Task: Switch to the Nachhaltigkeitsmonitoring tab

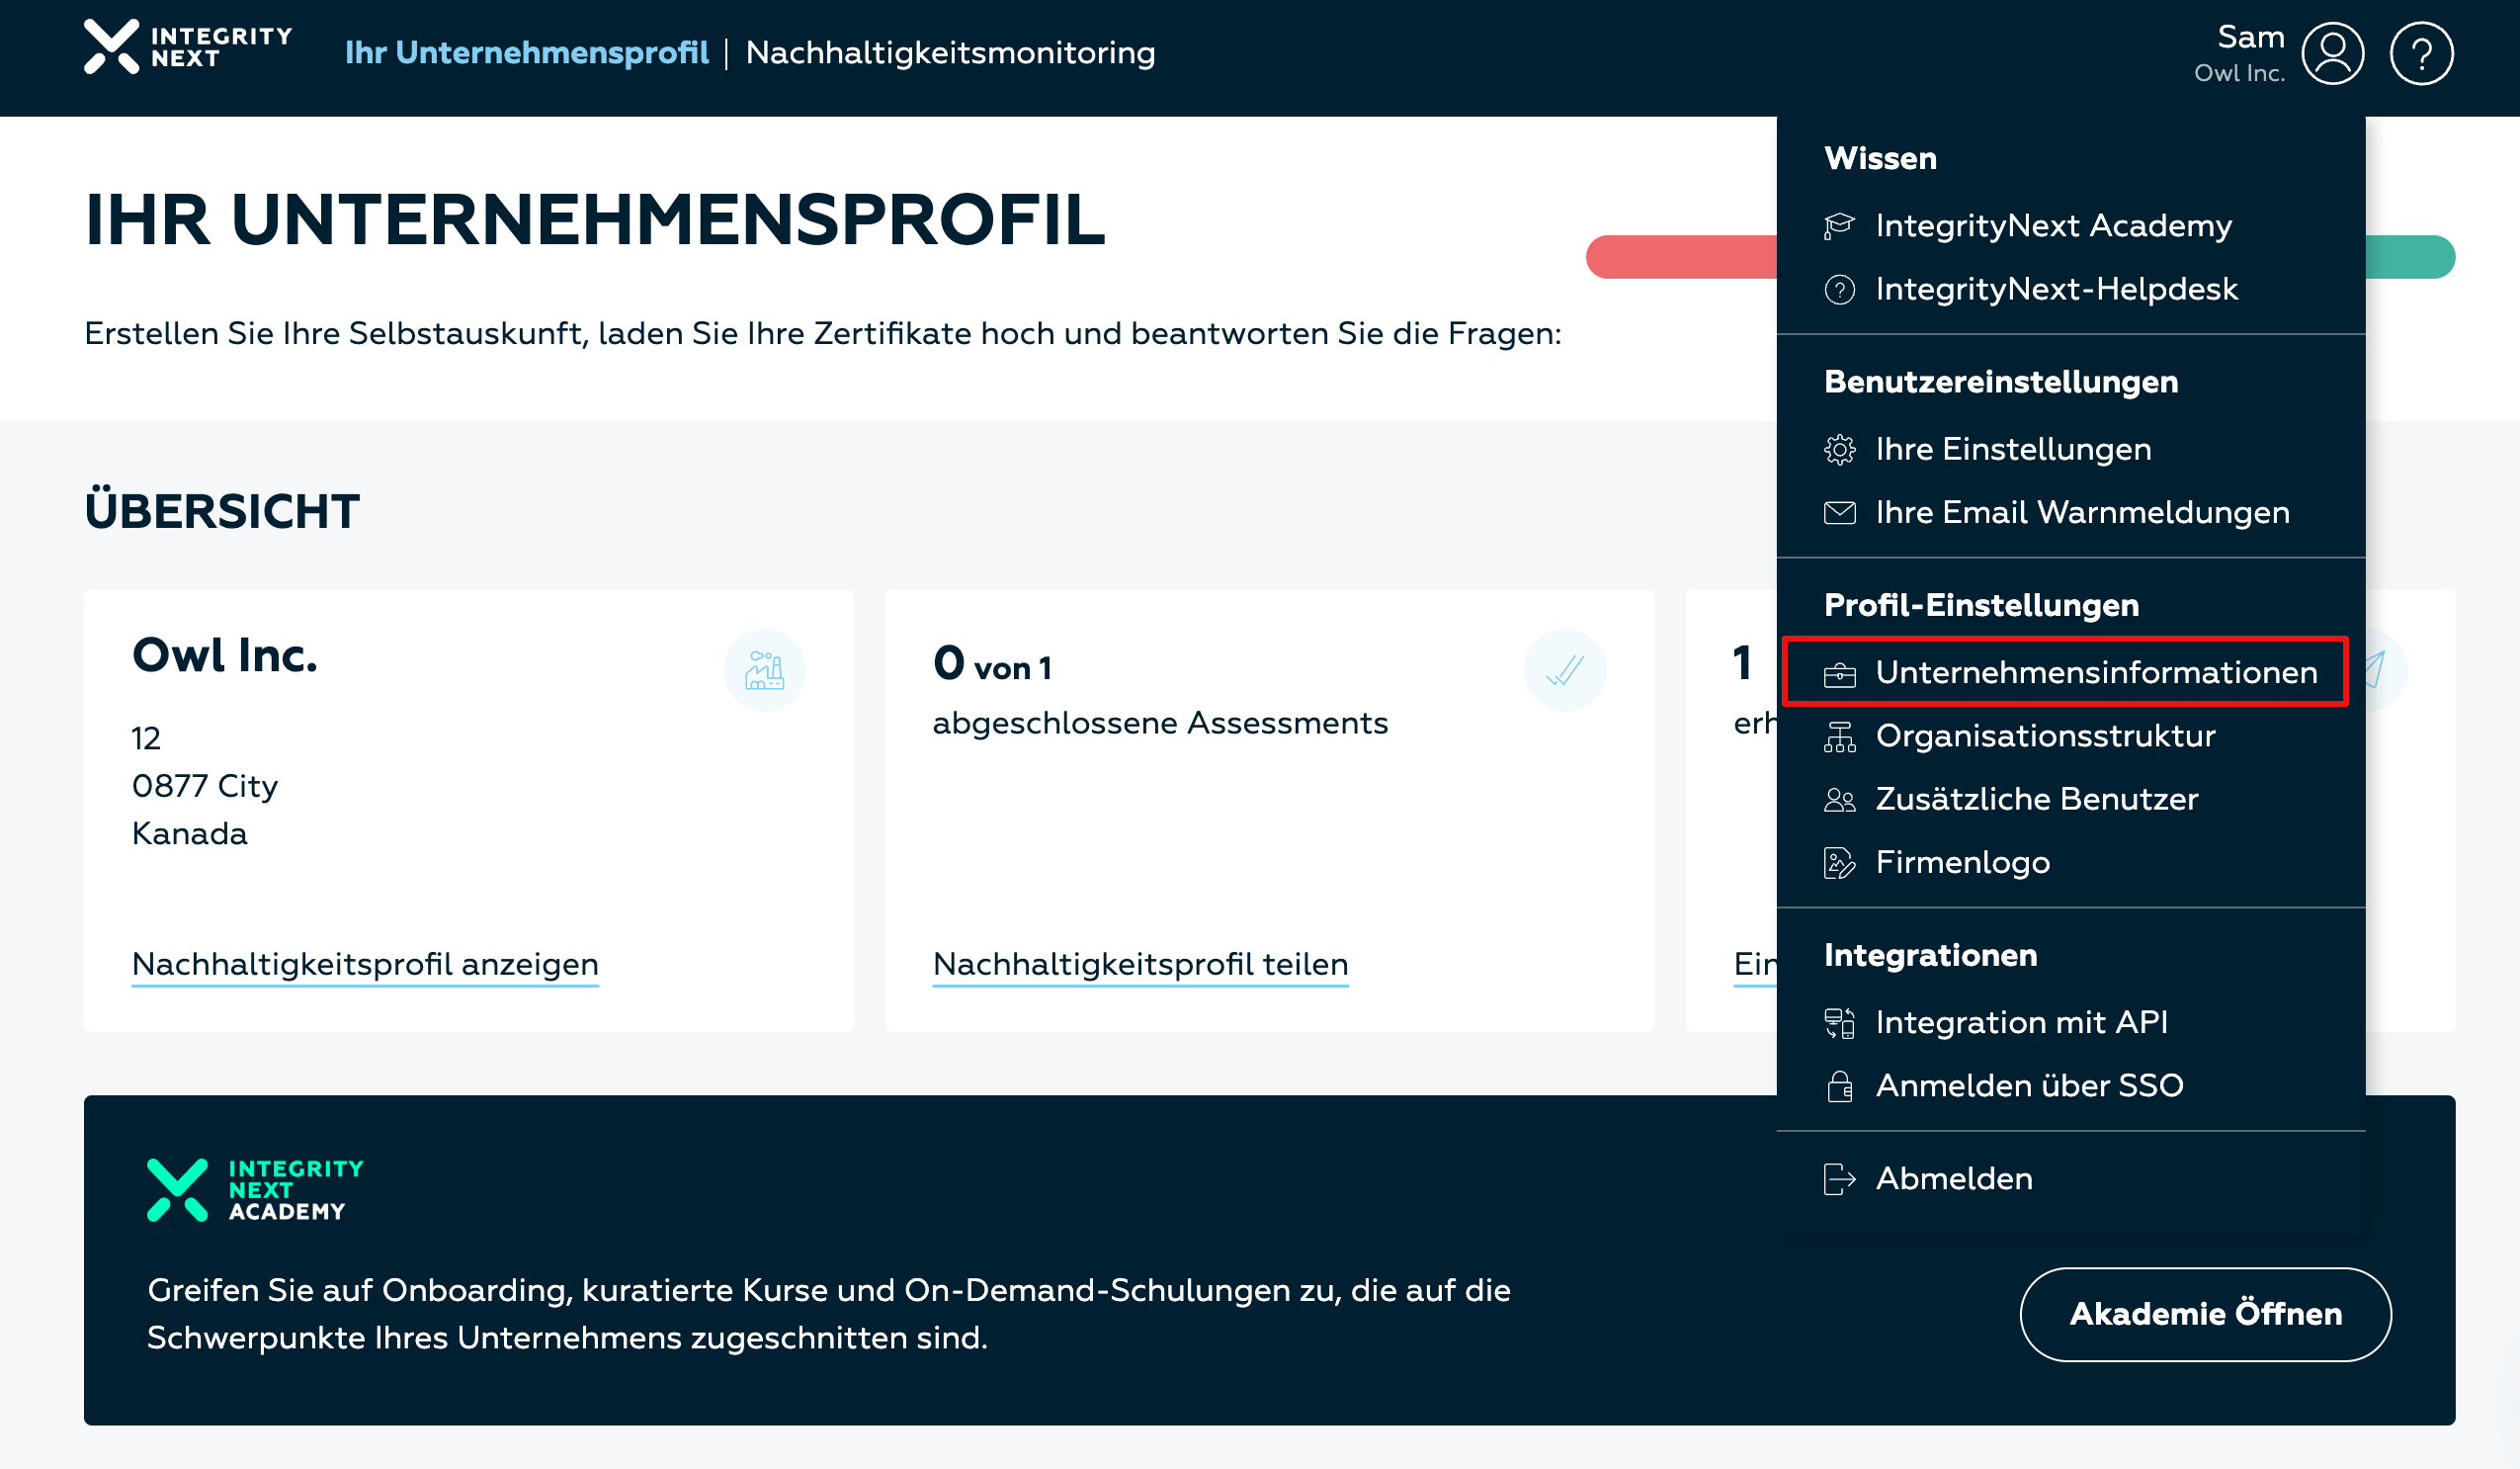Action: click(x=950, y=53)
